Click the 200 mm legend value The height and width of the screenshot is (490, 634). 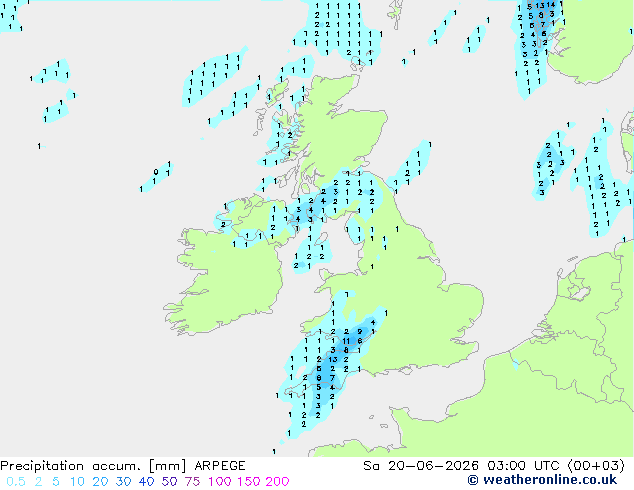point(277,482)
